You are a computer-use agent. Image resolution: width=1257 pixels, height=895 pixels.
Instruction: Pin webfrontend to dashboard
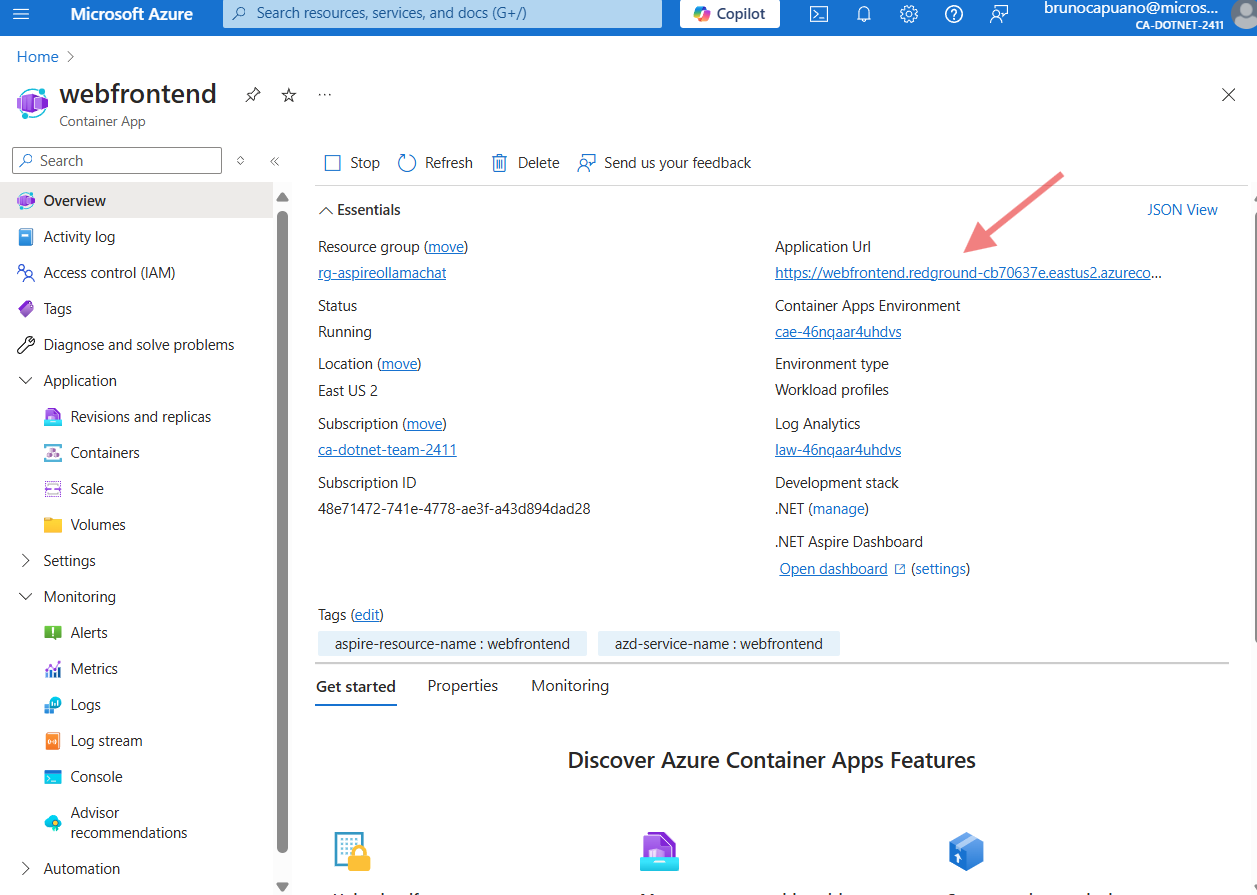253,95
